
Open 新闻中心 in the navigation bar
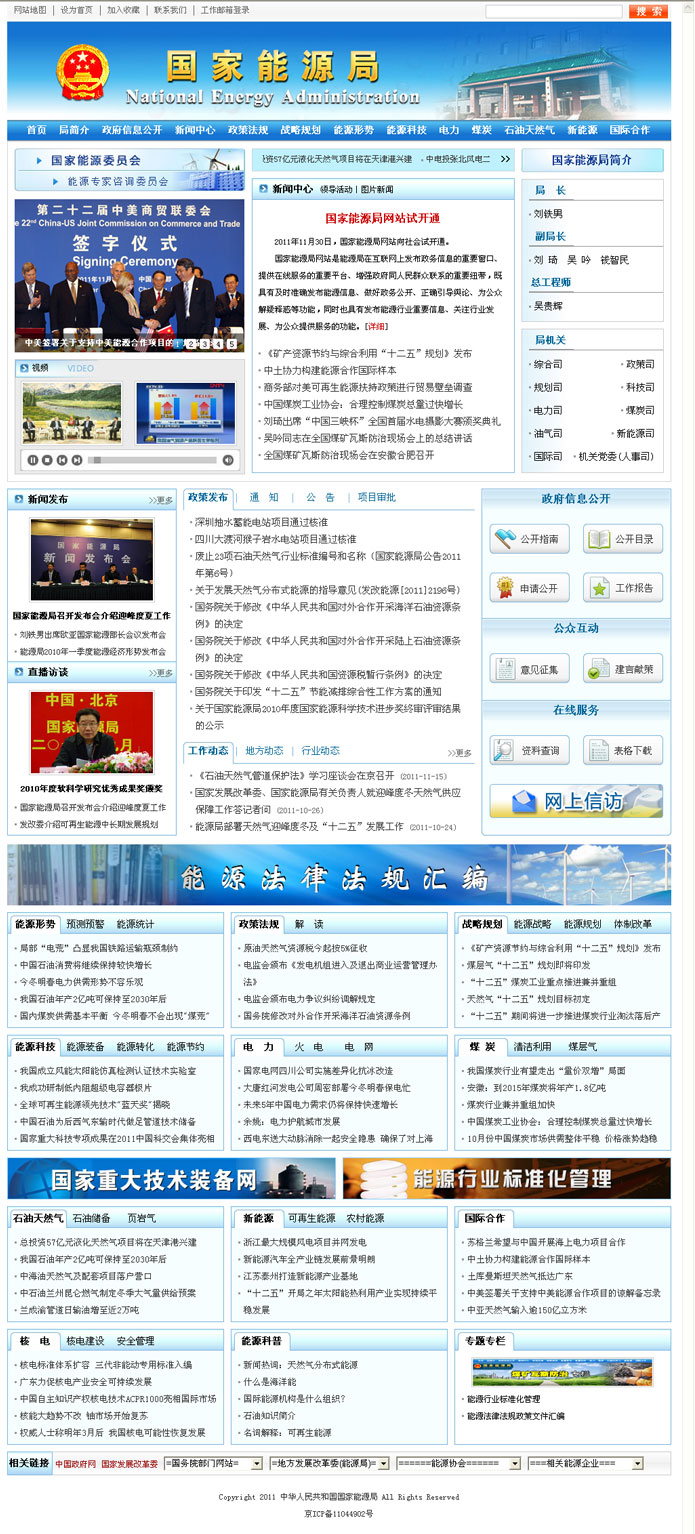(x=195, y=130)
